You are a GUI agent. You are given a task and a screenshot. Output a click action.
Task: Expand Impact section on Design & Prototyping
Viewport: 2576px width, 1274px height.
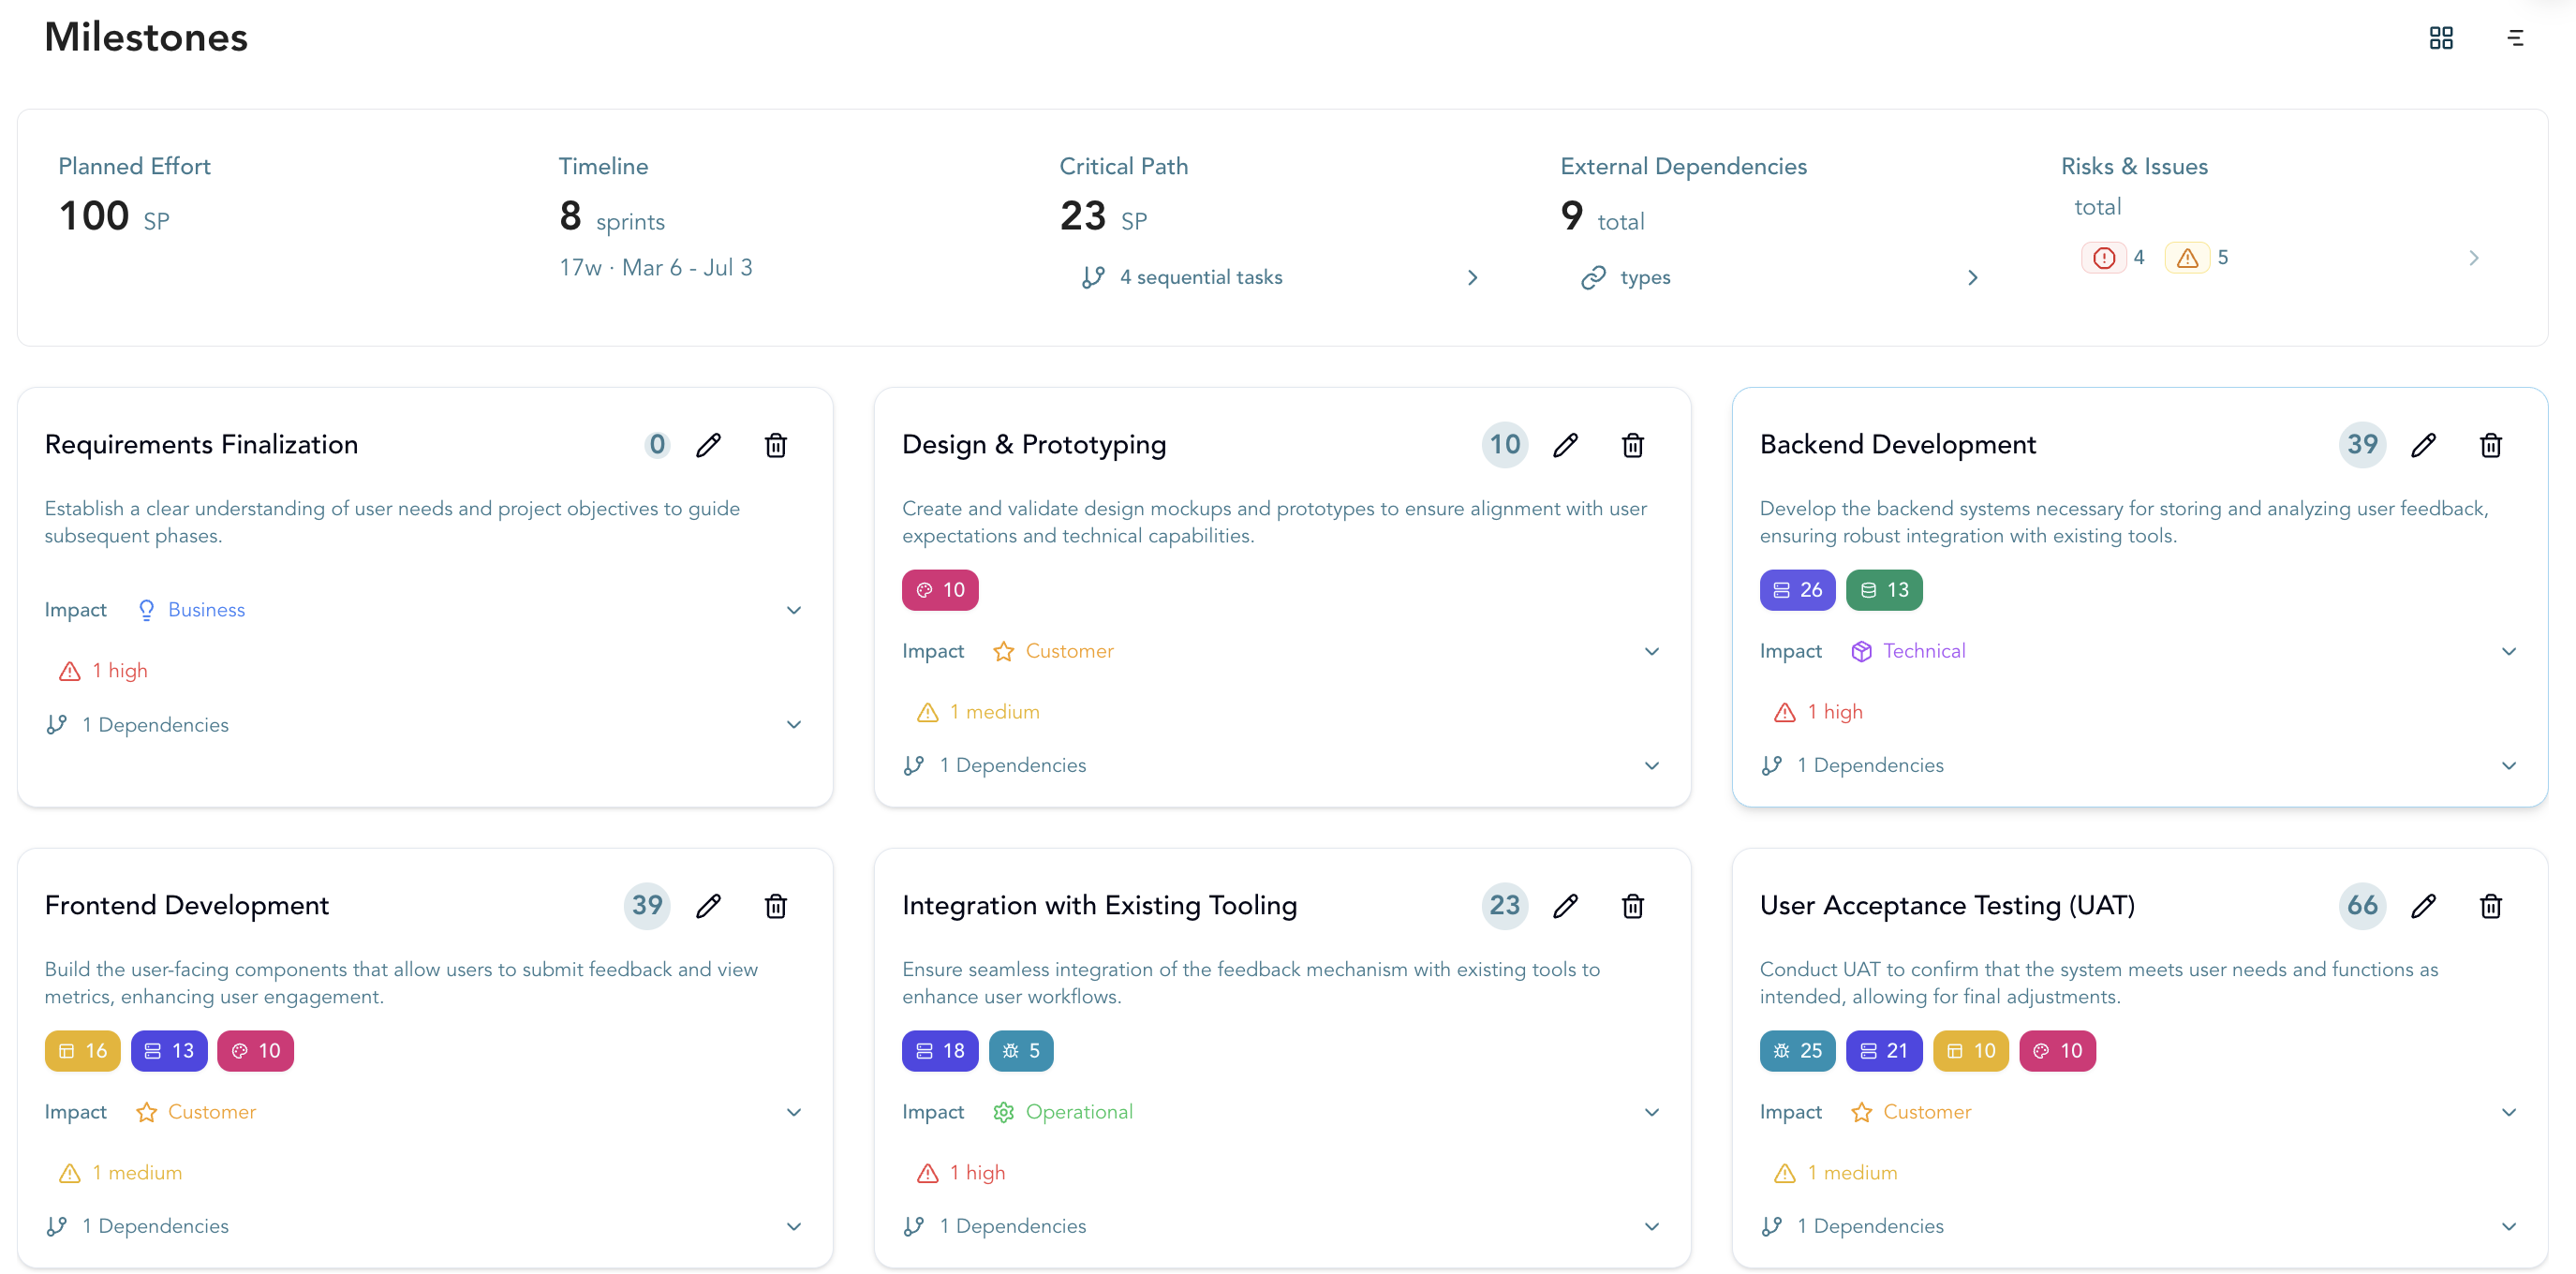1652,651
